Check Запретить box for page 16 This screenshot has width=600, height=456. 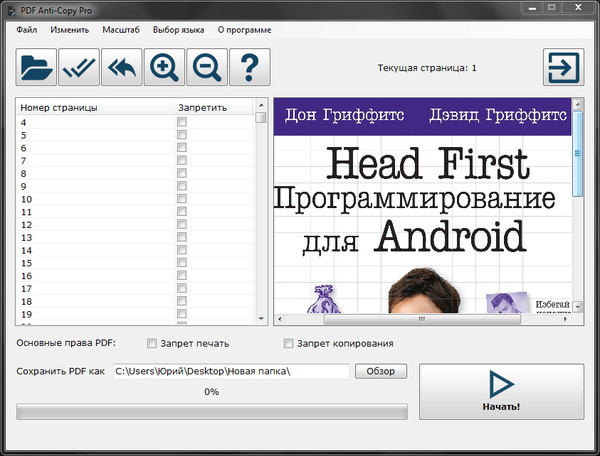click(182, 275)
